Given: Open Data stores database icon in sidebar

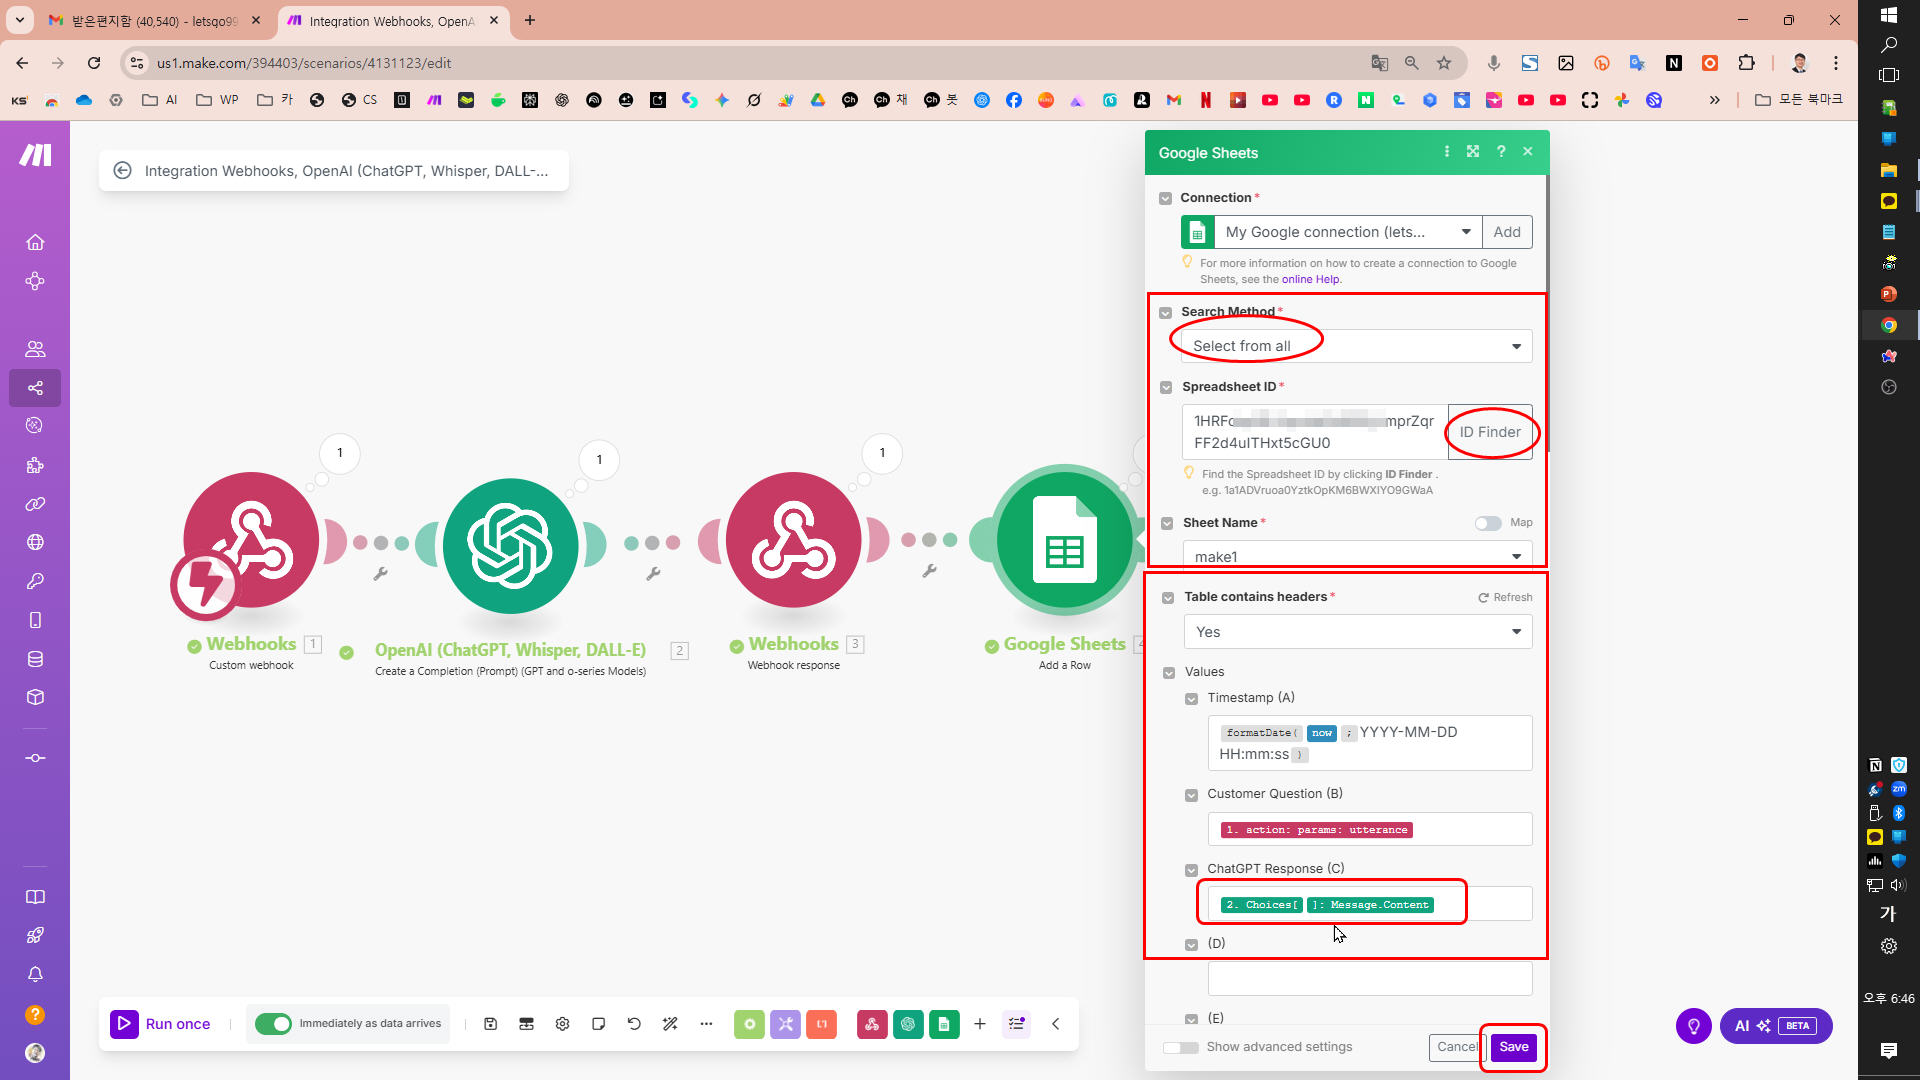Looking at the screenshot, I should pyautogui.click(x=35, y=659).
